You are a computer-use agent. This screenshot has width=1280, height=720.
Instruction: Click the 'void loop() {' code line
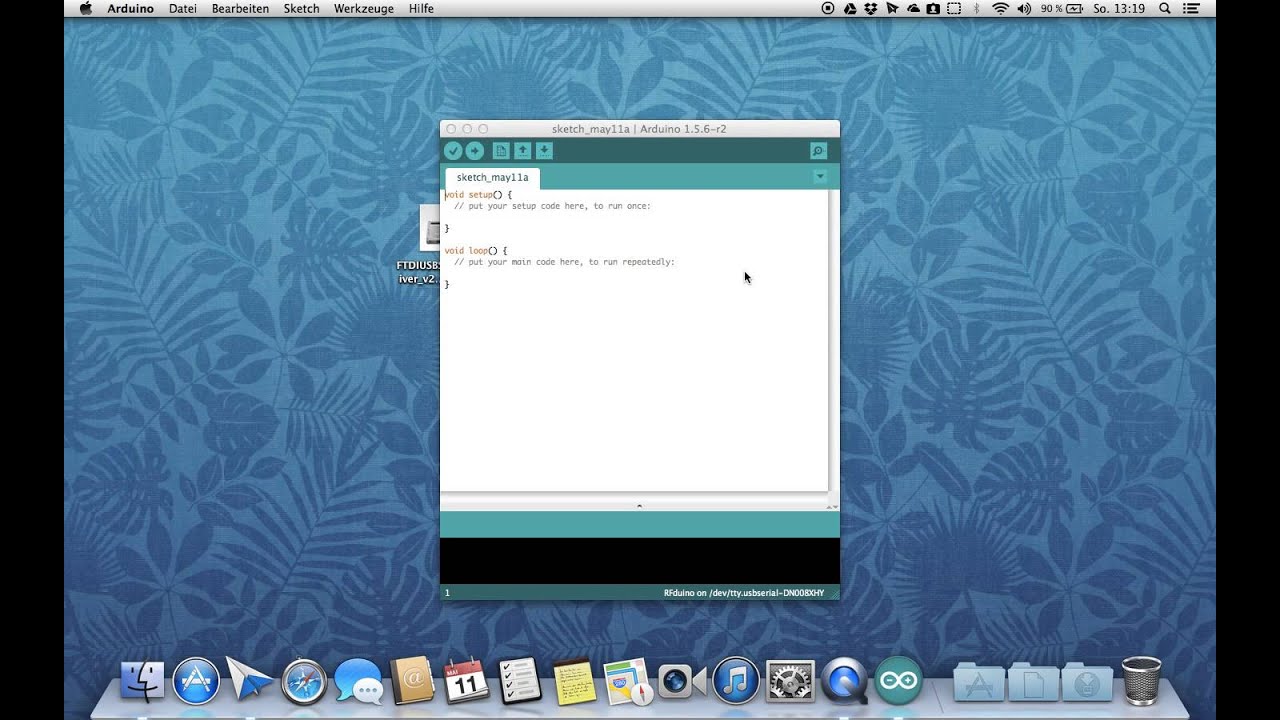[476, 251]
